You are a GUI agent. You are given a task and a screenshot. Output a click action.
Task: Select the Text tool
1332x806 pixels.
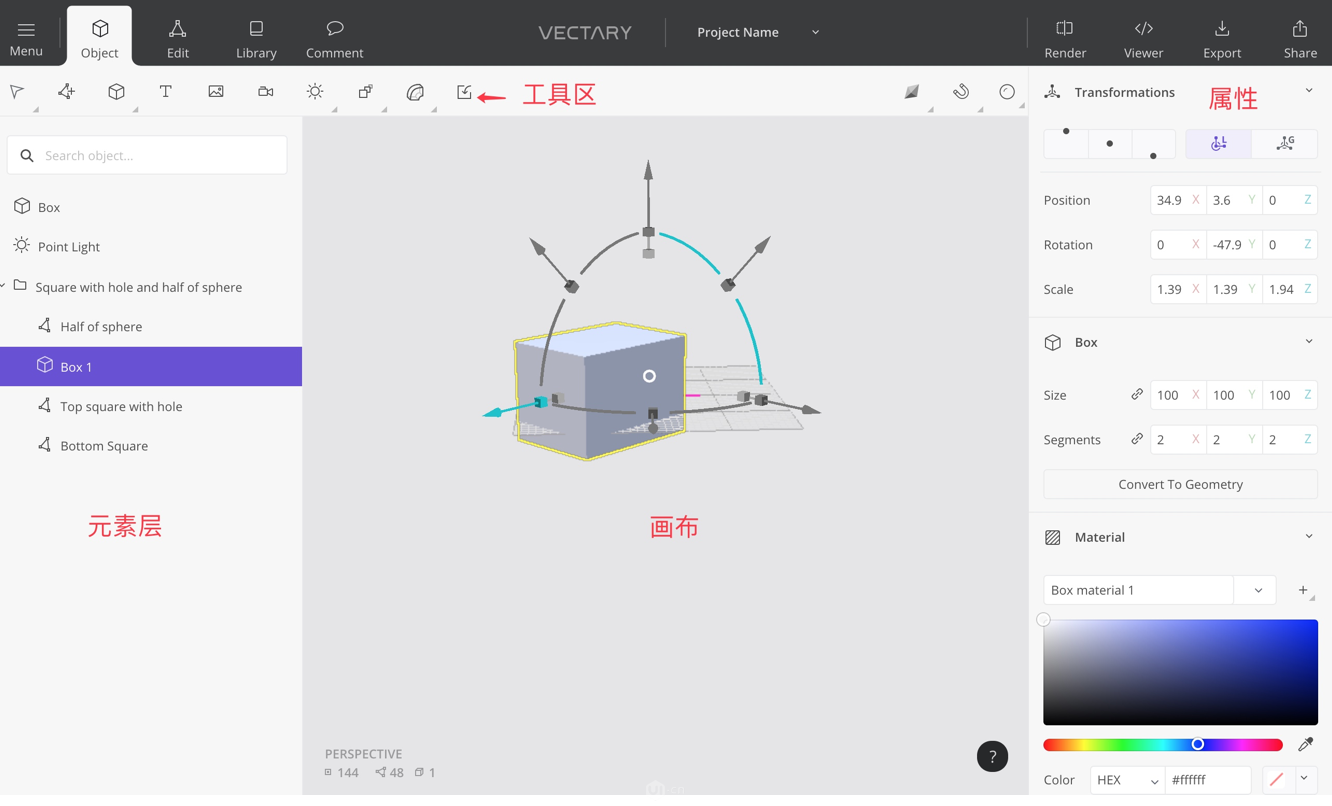tap(166, 92)
